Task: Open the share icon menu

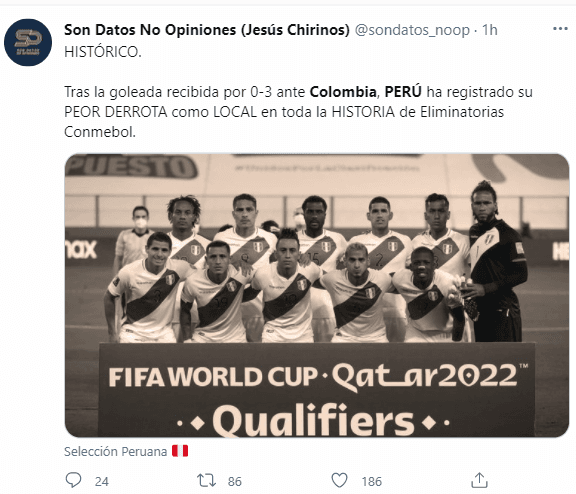Action: click(479, 480)
